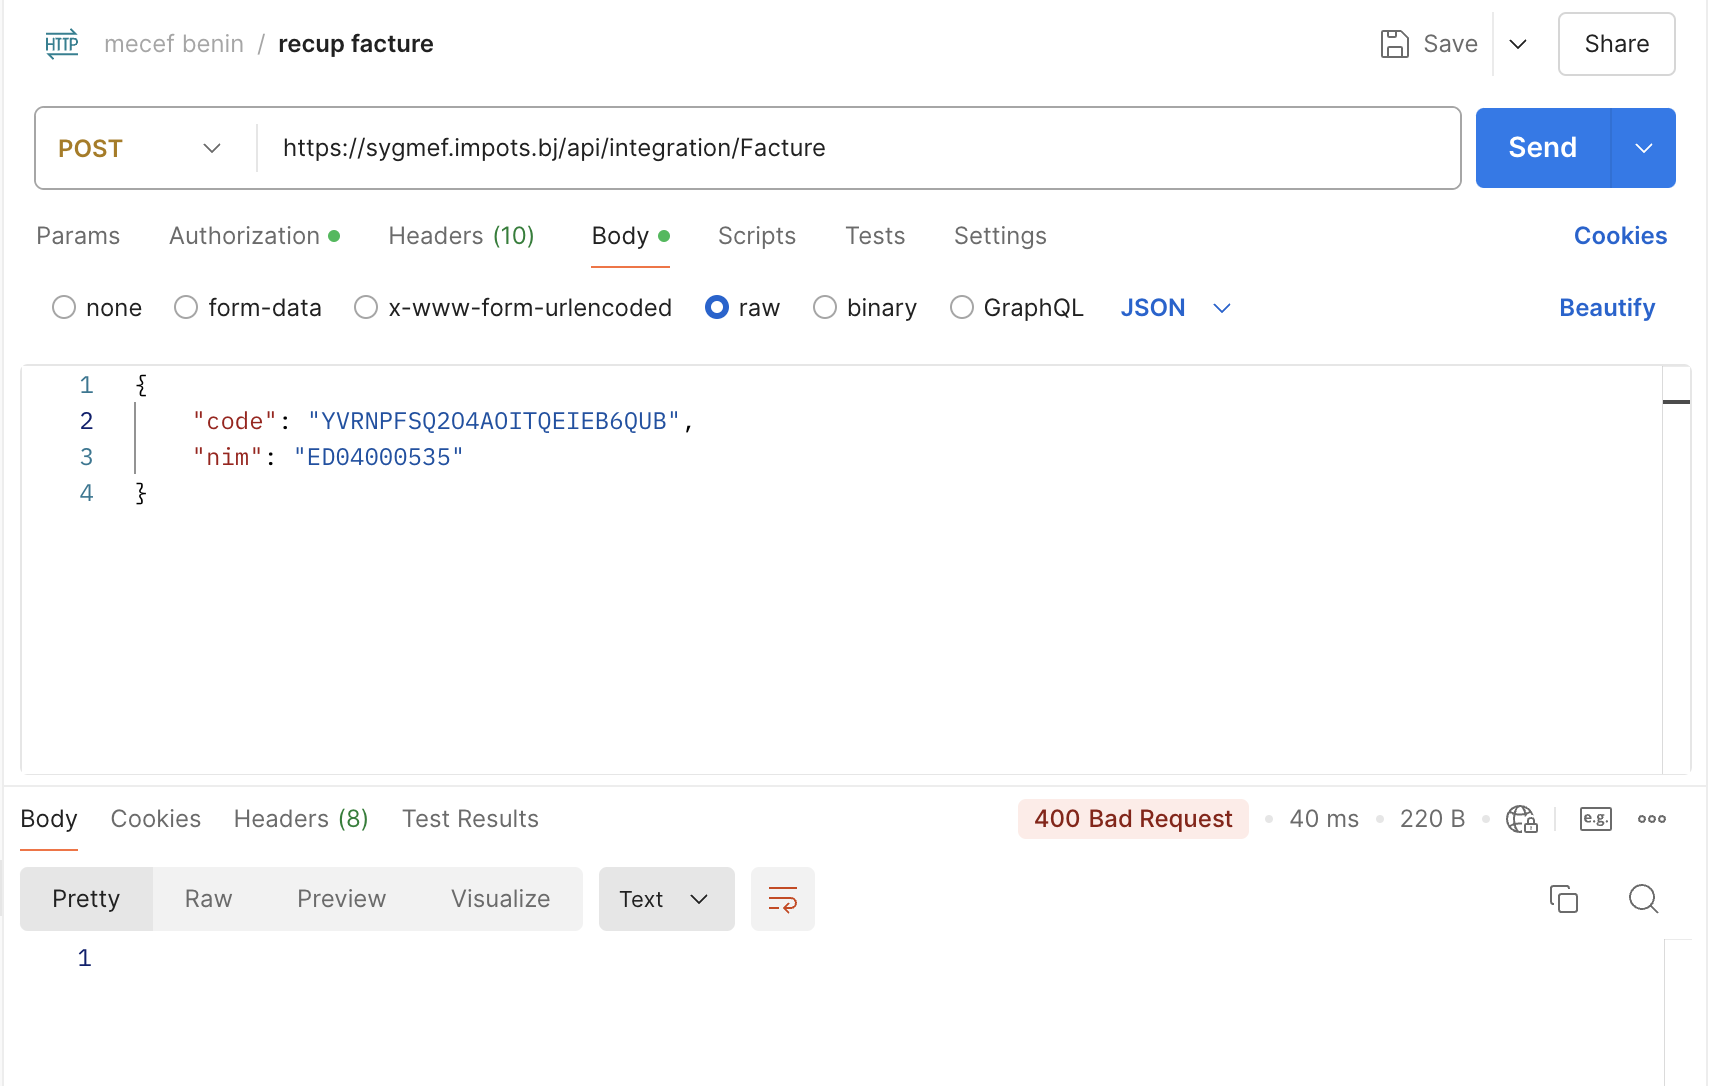Click the Save floppy disk icon

click(x=1394, y=44)
